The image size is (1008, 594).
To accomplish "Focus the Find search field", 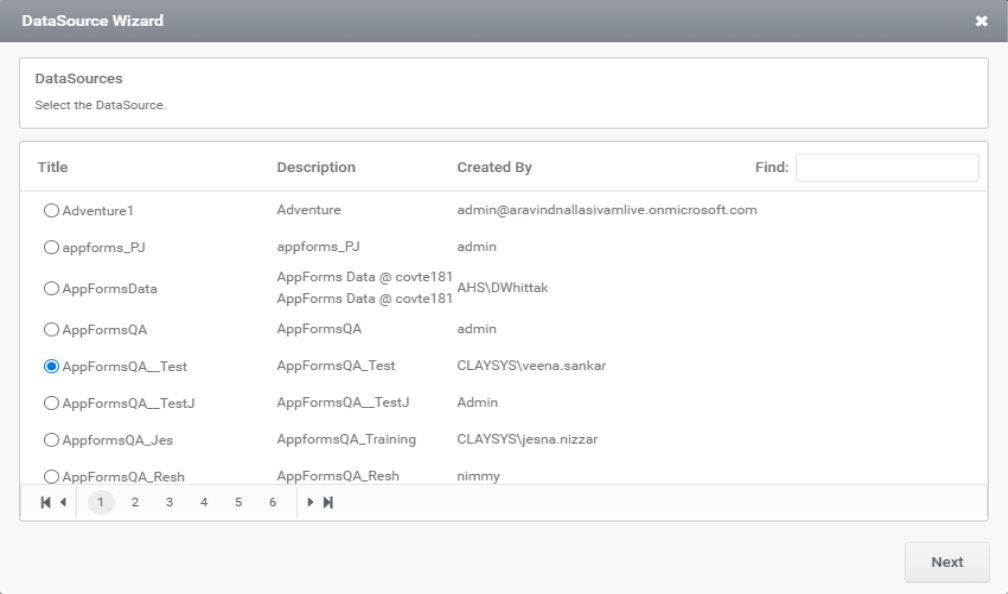I will pos(886,168).
